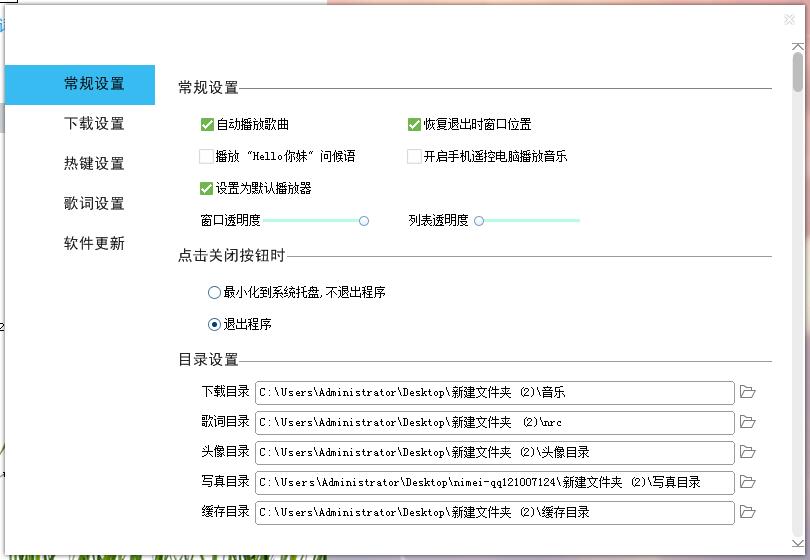Close the settings window
This screenshot has width=810, height=560.
(x=790, y=20)
